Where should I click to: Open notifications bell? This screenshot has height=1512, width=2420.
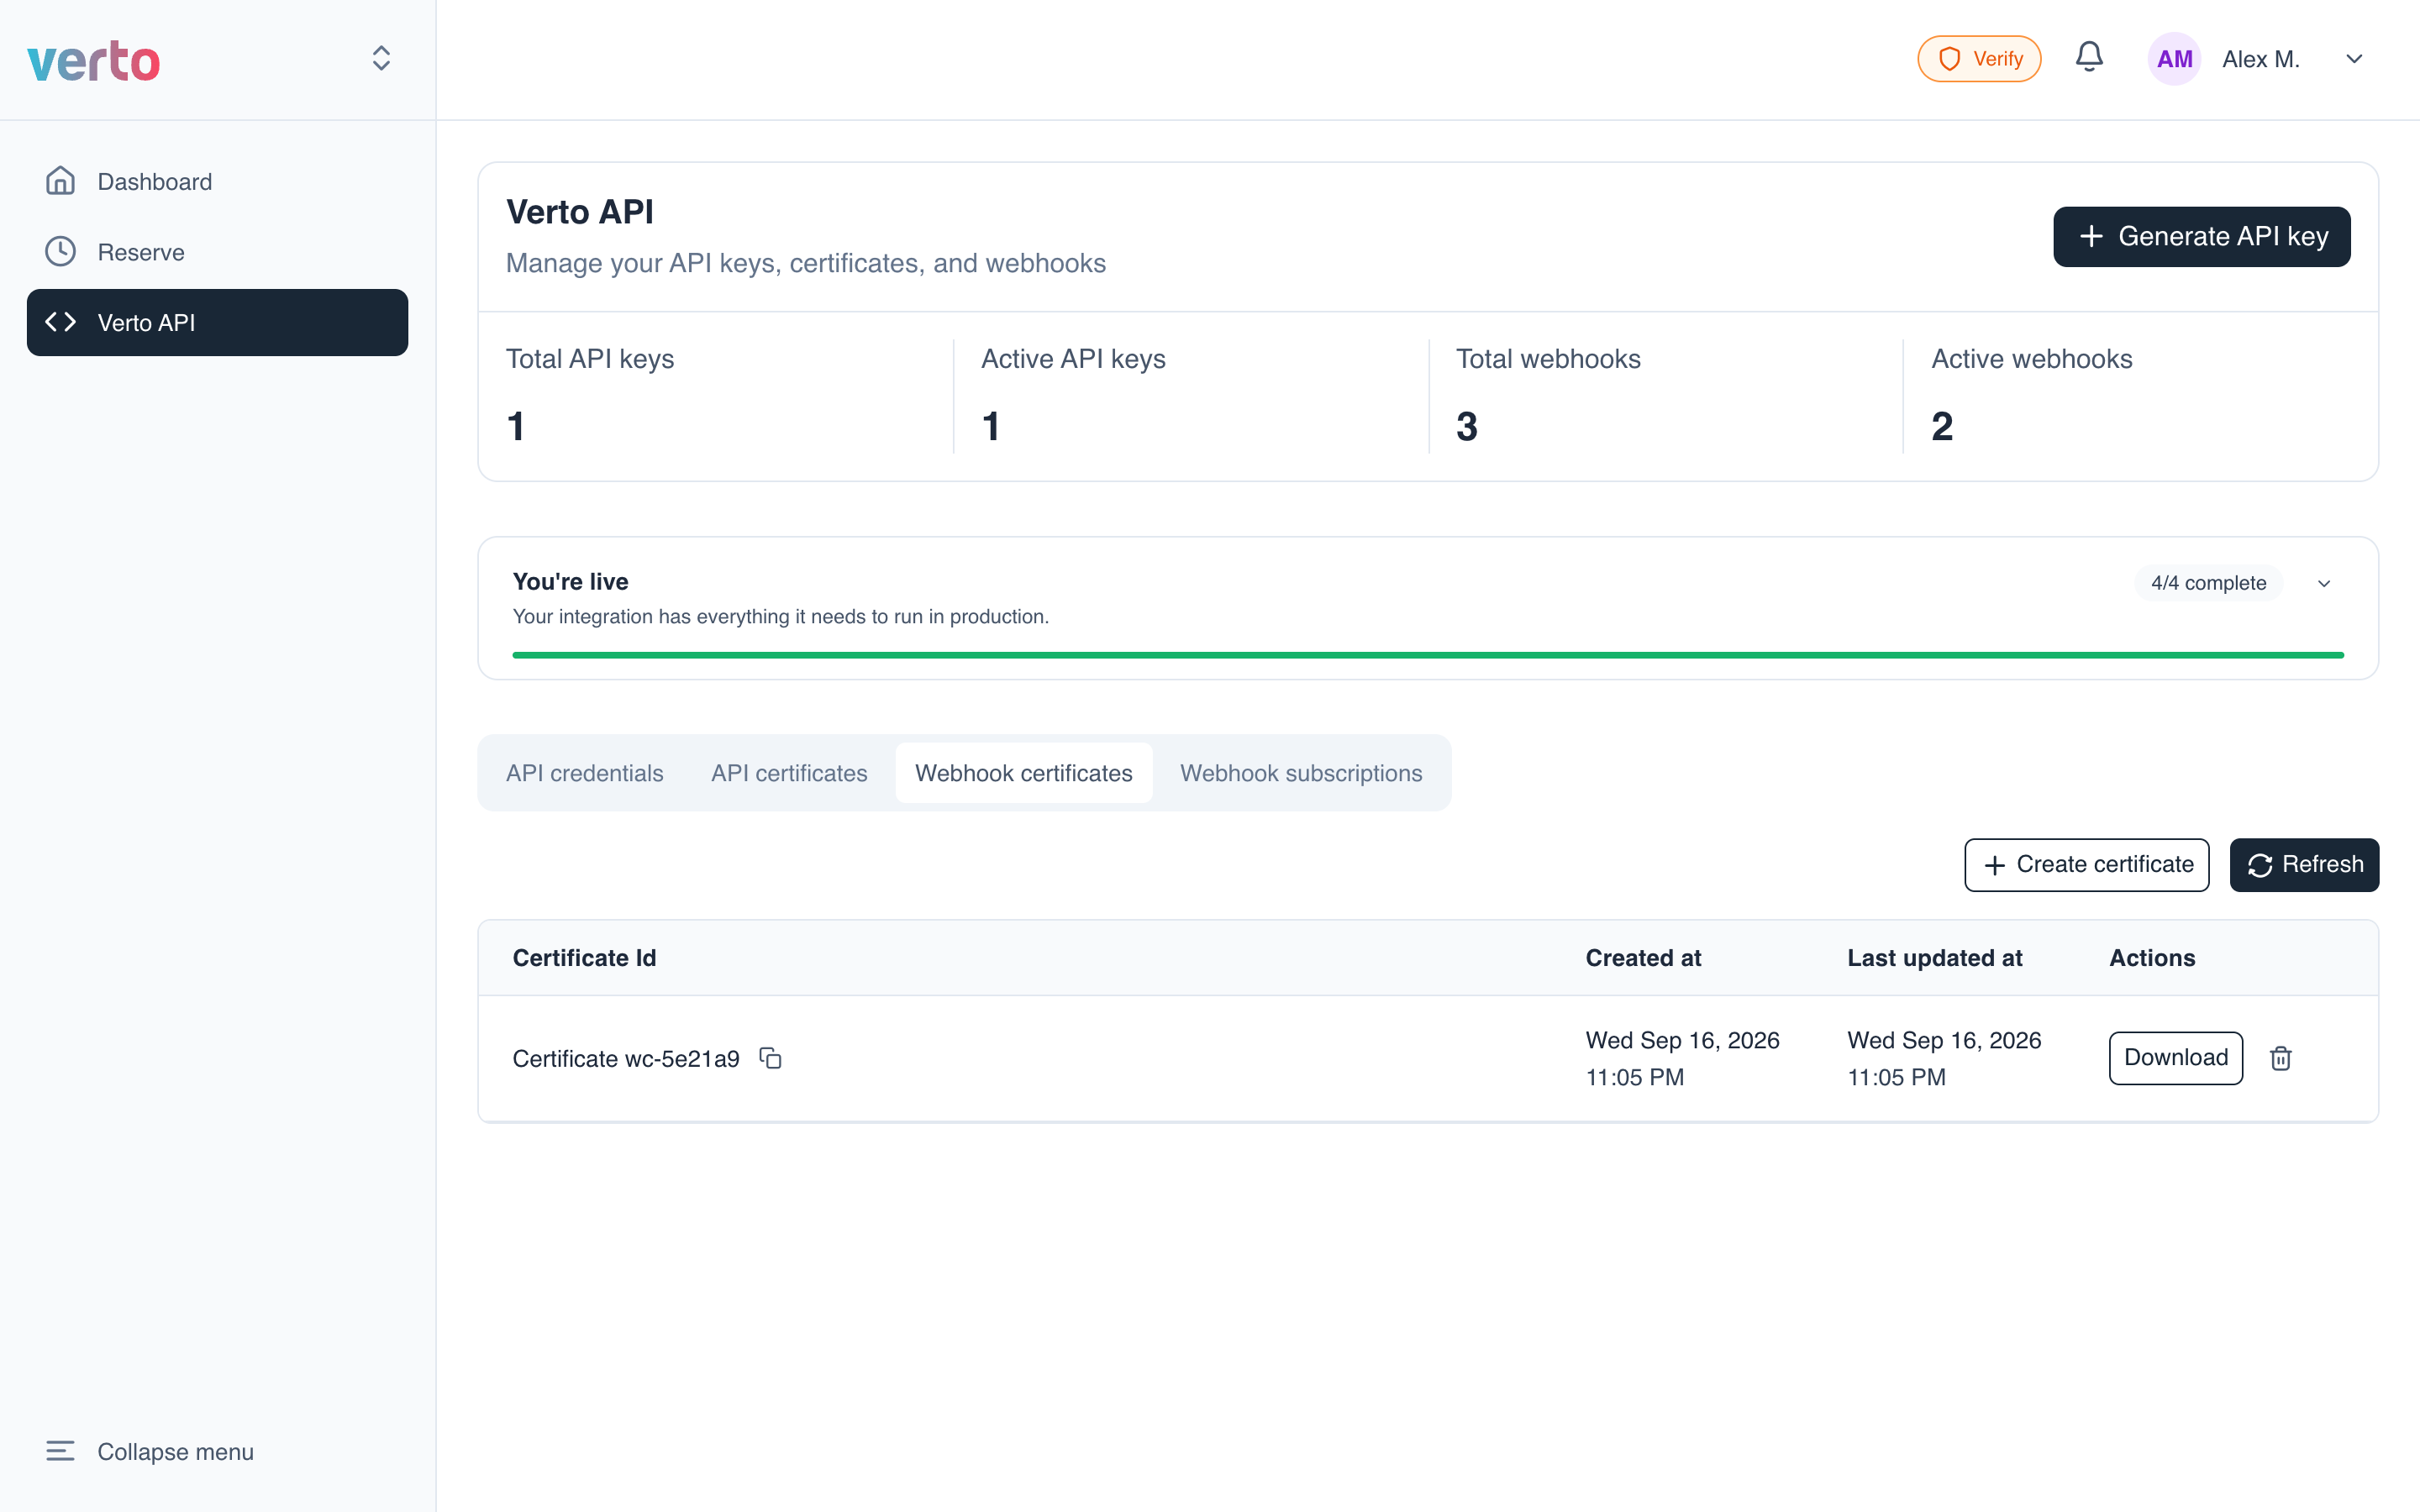2089,57
